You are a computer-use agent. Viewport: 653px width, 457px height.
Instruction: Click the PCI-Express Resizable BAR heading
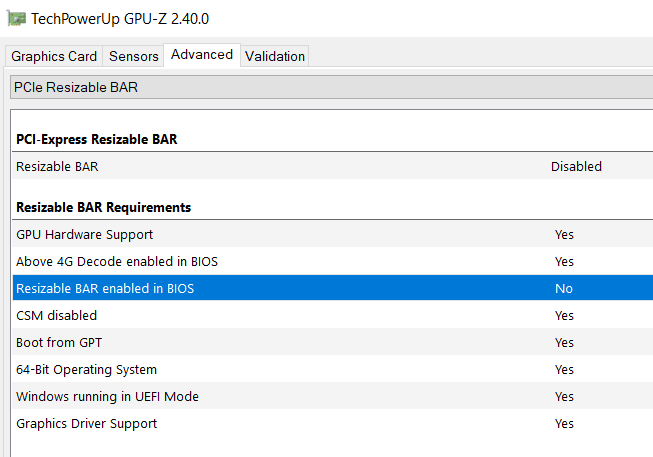tap(97, 139)
